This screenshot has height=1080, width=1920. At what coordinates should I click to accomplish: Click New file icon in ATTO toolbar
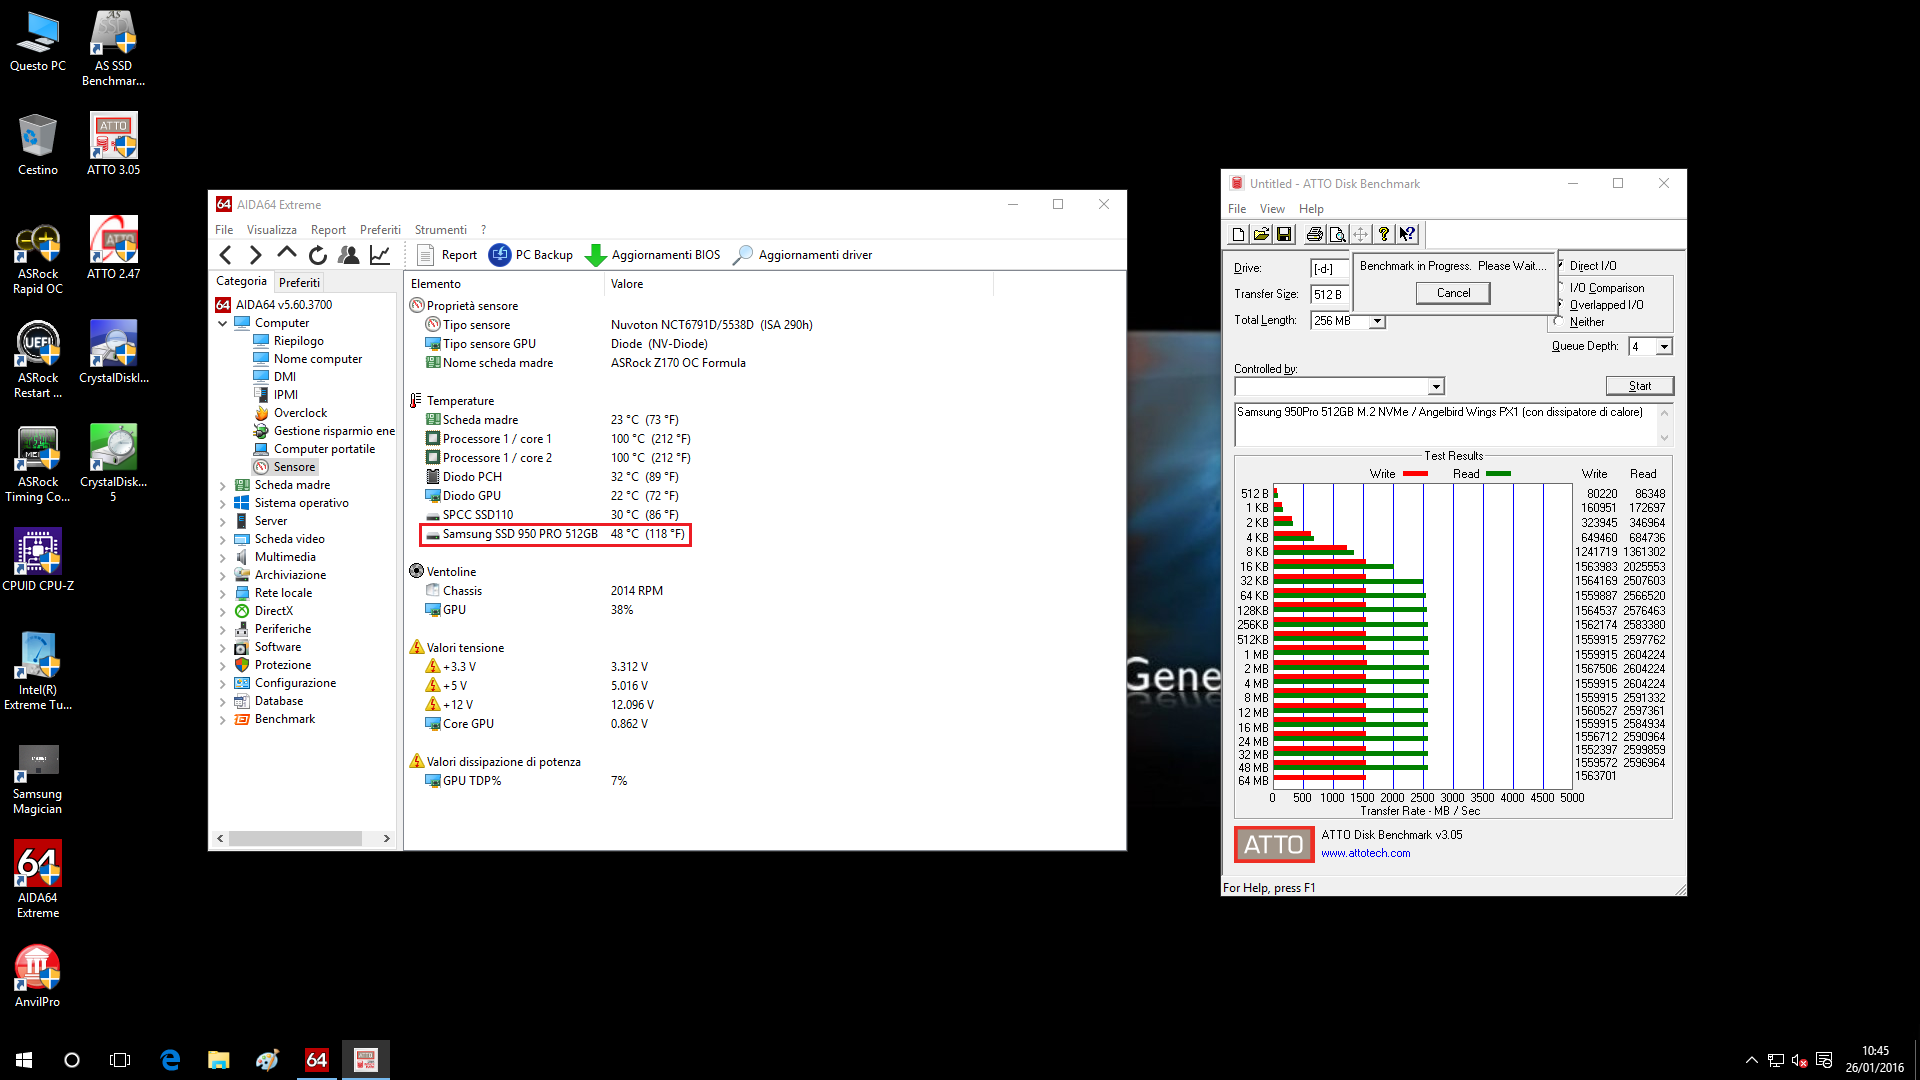(x=1239, y=234)
